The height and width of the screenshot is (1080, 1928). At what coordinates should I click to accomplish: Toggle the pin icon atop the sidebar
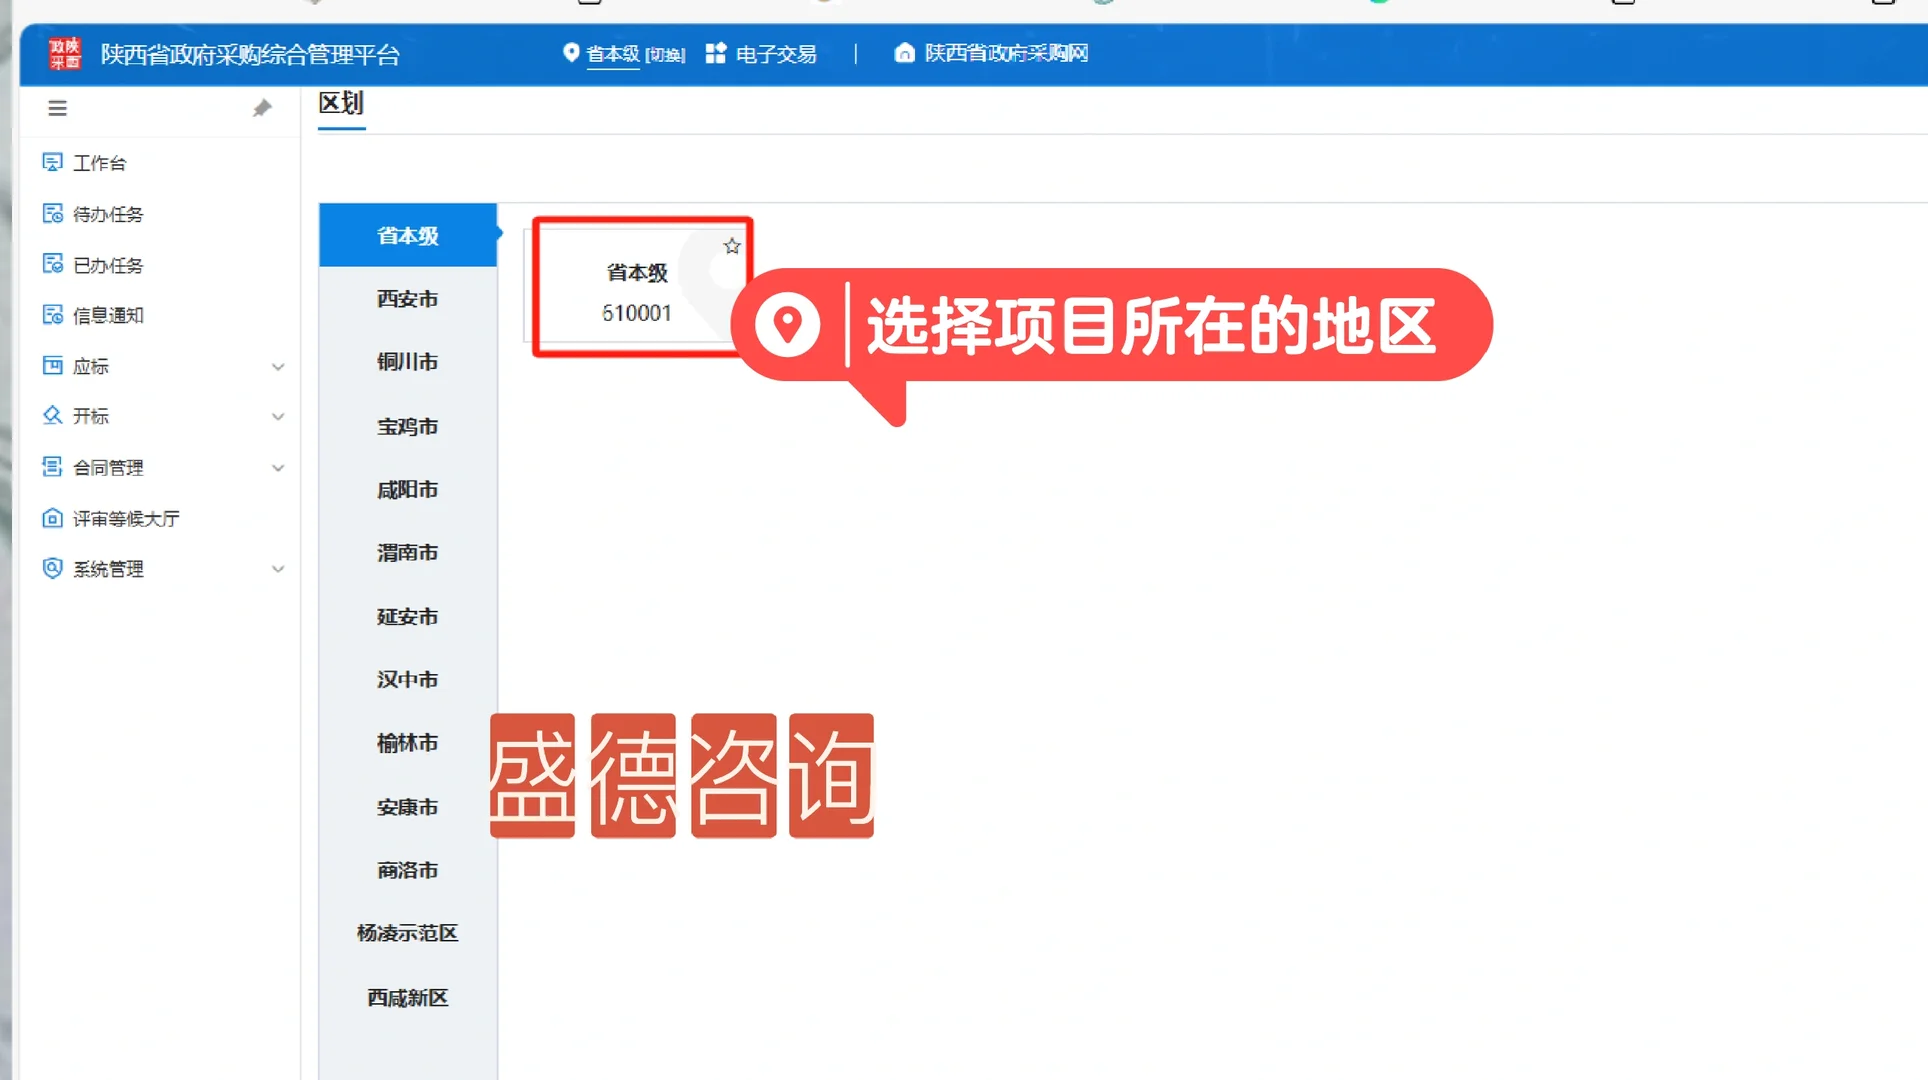pos(262,107)
